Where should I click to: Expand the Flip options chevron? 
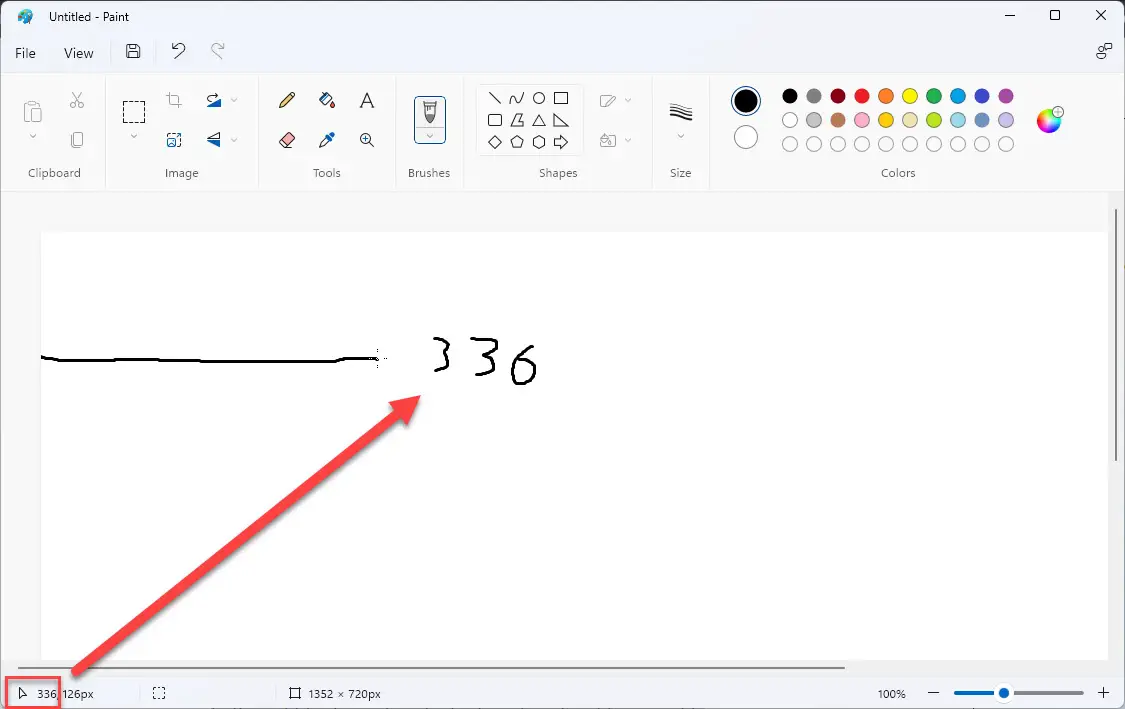[x=234, y=140]
